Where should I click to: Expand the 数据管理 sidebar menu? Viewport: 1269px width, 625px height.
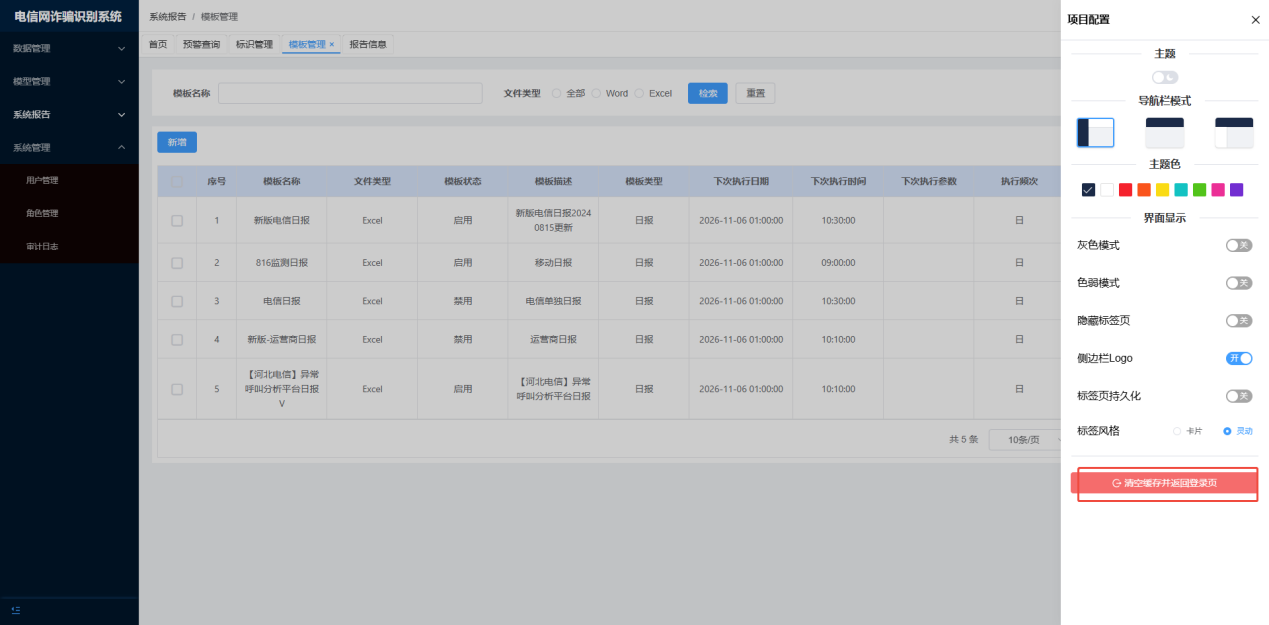point(69,48)
